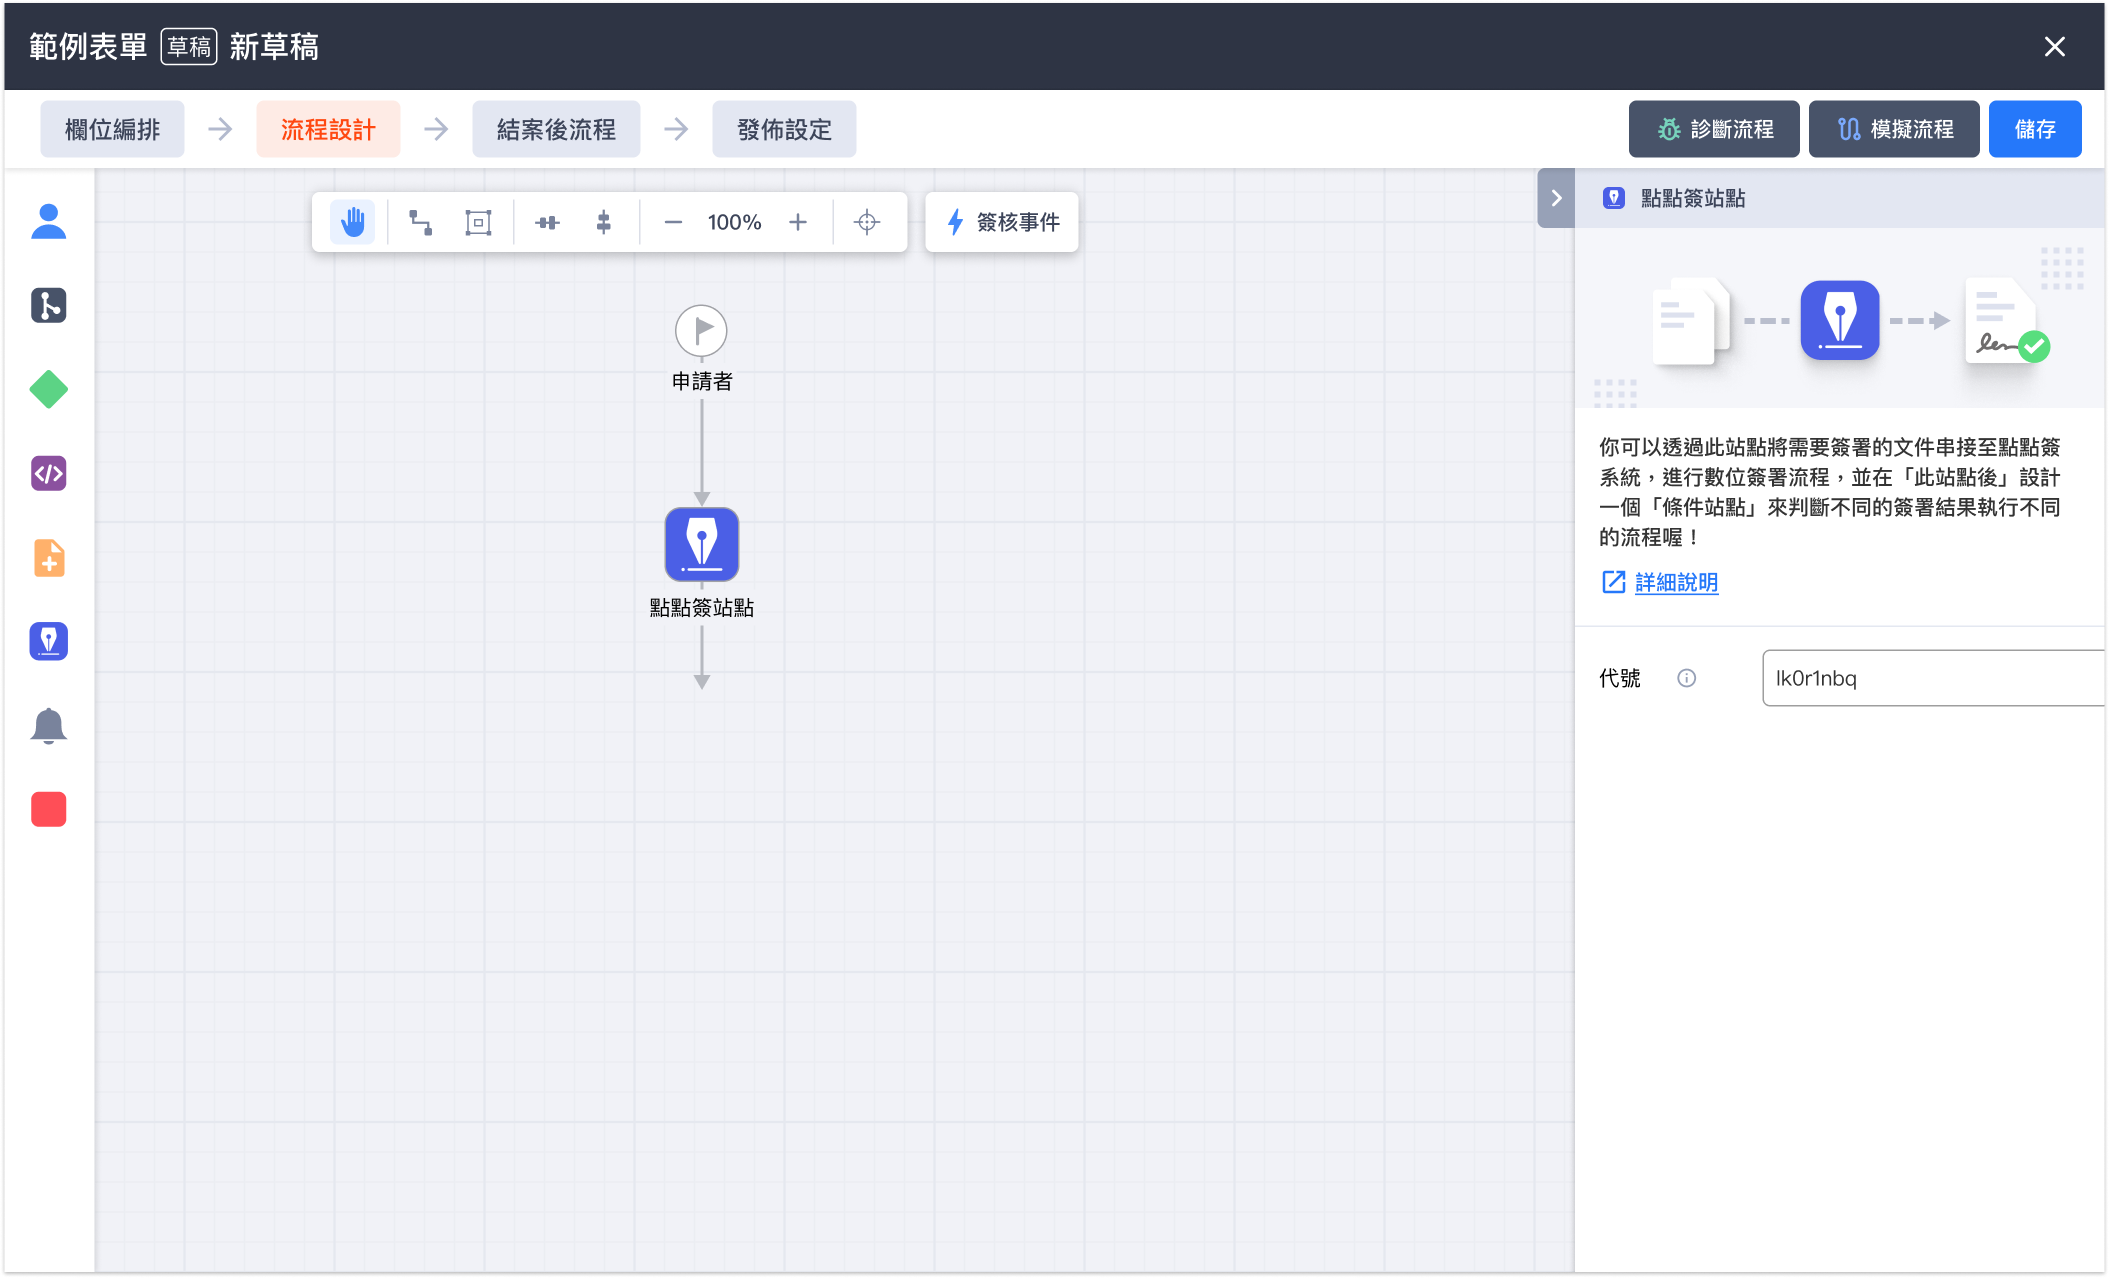This screenshot has height=1278, width=2109.
Task: Click the connector line tool icon
Action: click(421, 222)
